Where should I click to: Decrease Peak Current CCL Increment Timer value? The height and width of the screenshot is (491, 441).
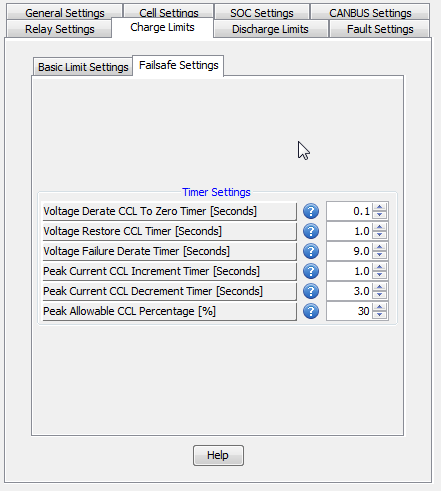coord(379,275)
